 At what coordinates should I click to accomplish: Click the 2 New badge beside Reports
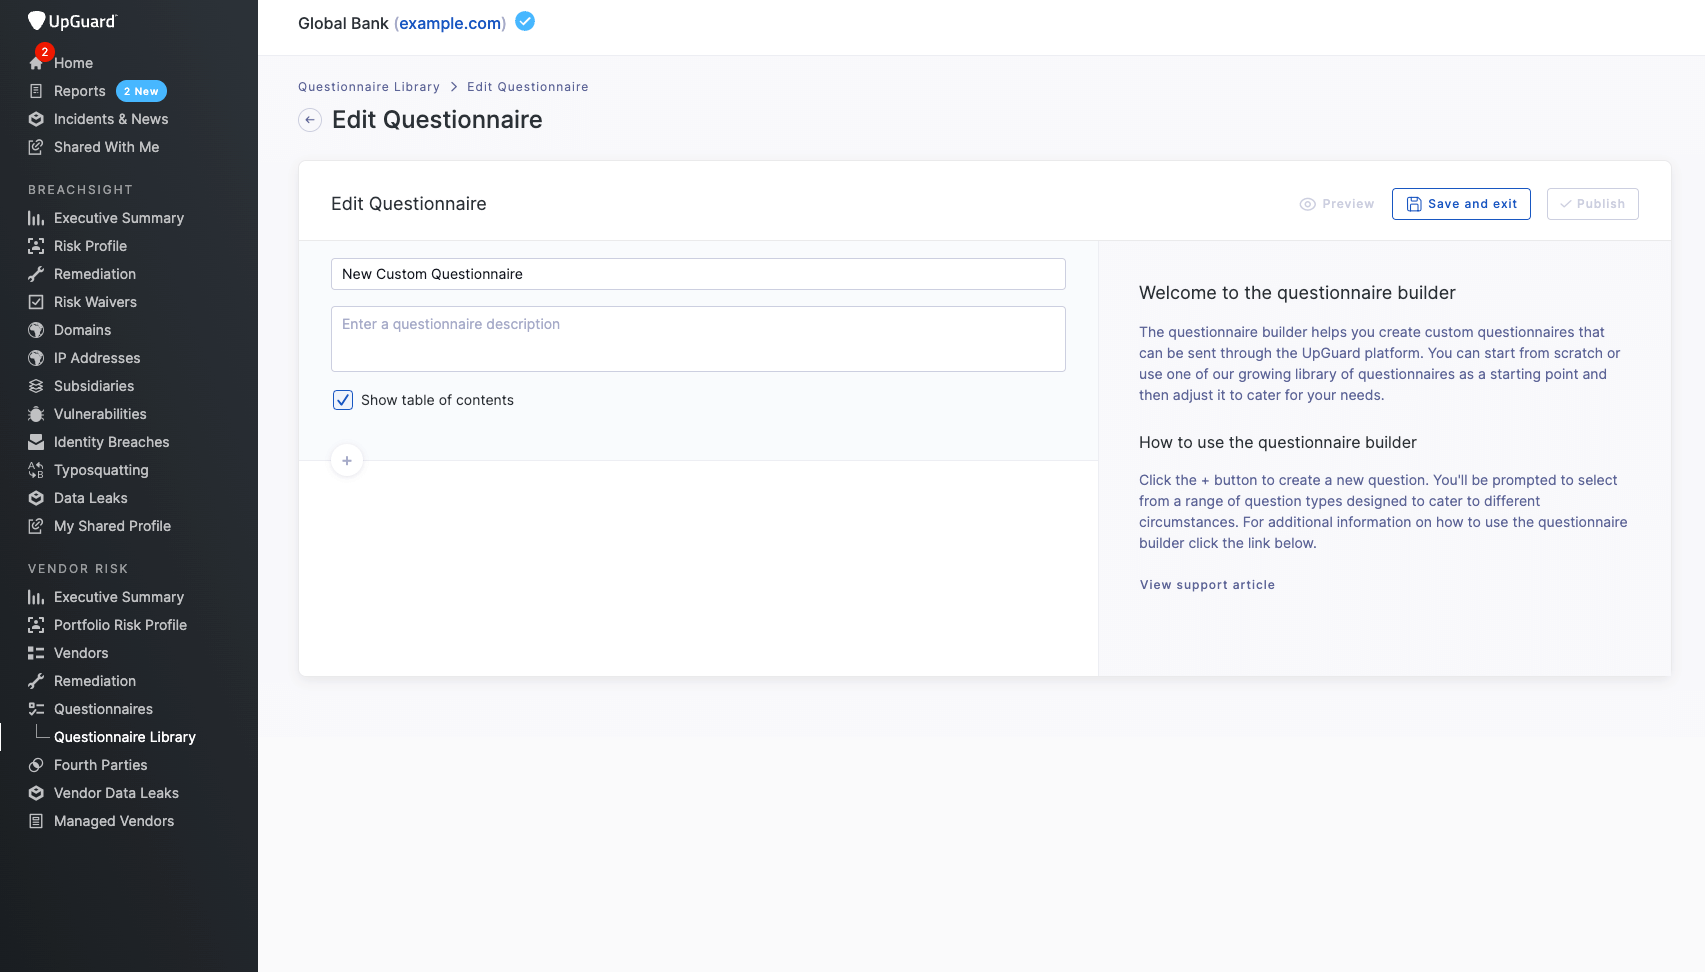141,91
